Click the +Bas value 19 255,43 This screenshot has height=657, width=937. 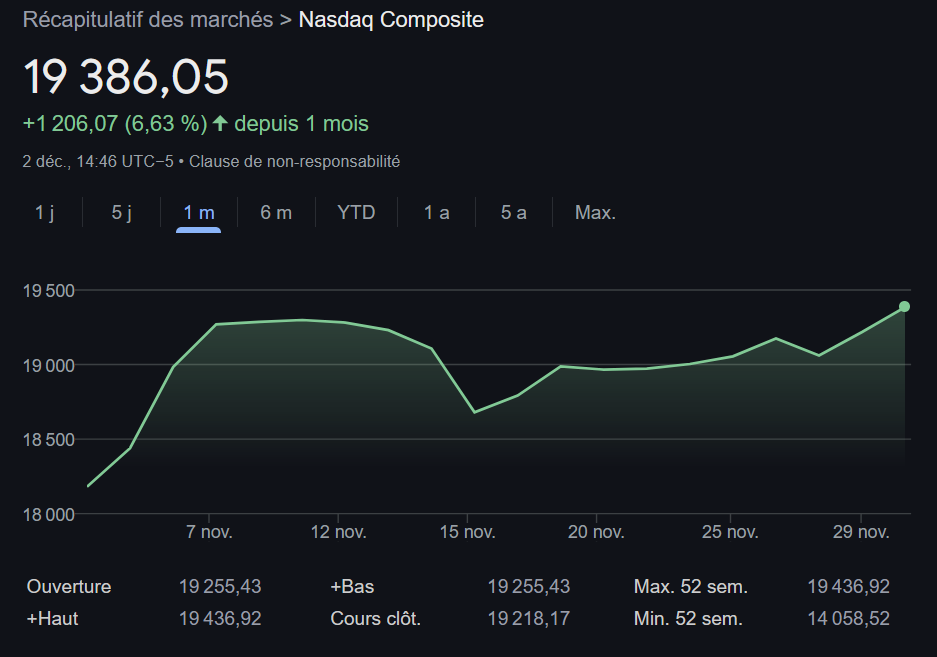(x=529, y=586)
